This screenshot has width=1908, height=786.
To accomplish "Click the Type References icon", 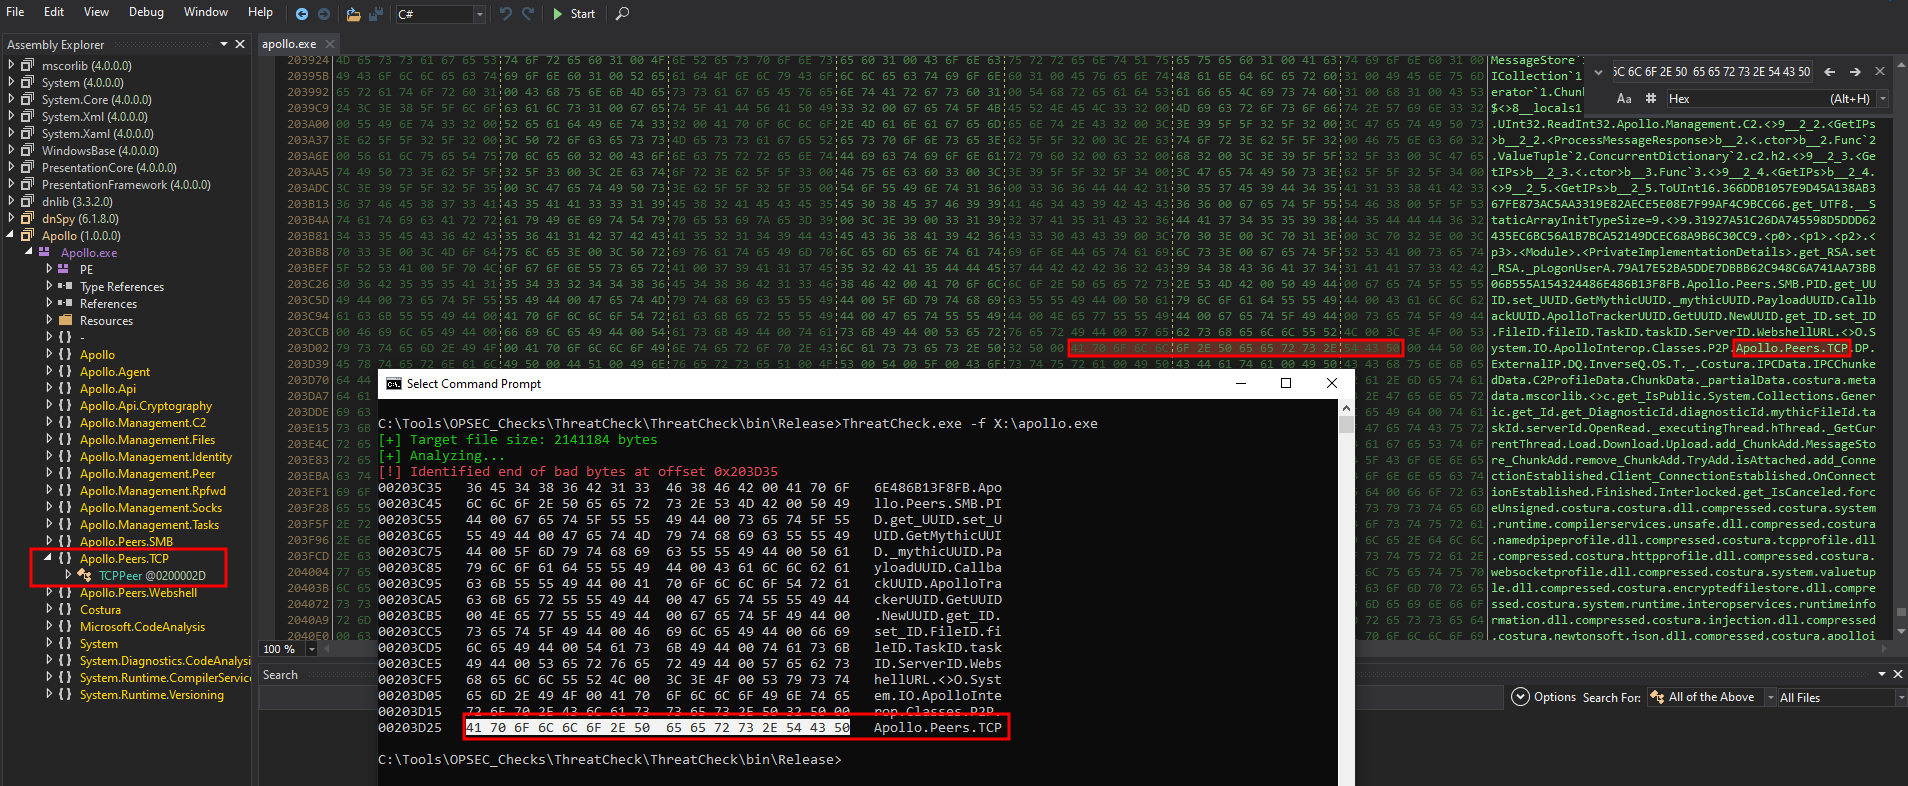I will coord(64,286).
